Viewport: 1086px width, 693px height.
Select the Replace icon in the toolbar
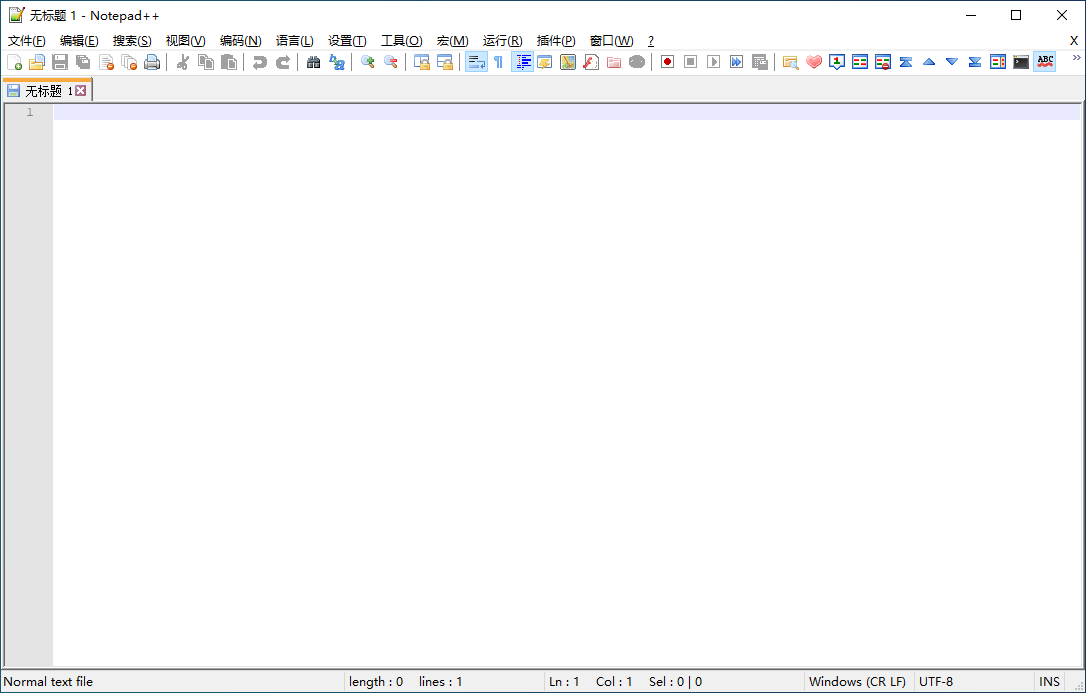point(337,61)
